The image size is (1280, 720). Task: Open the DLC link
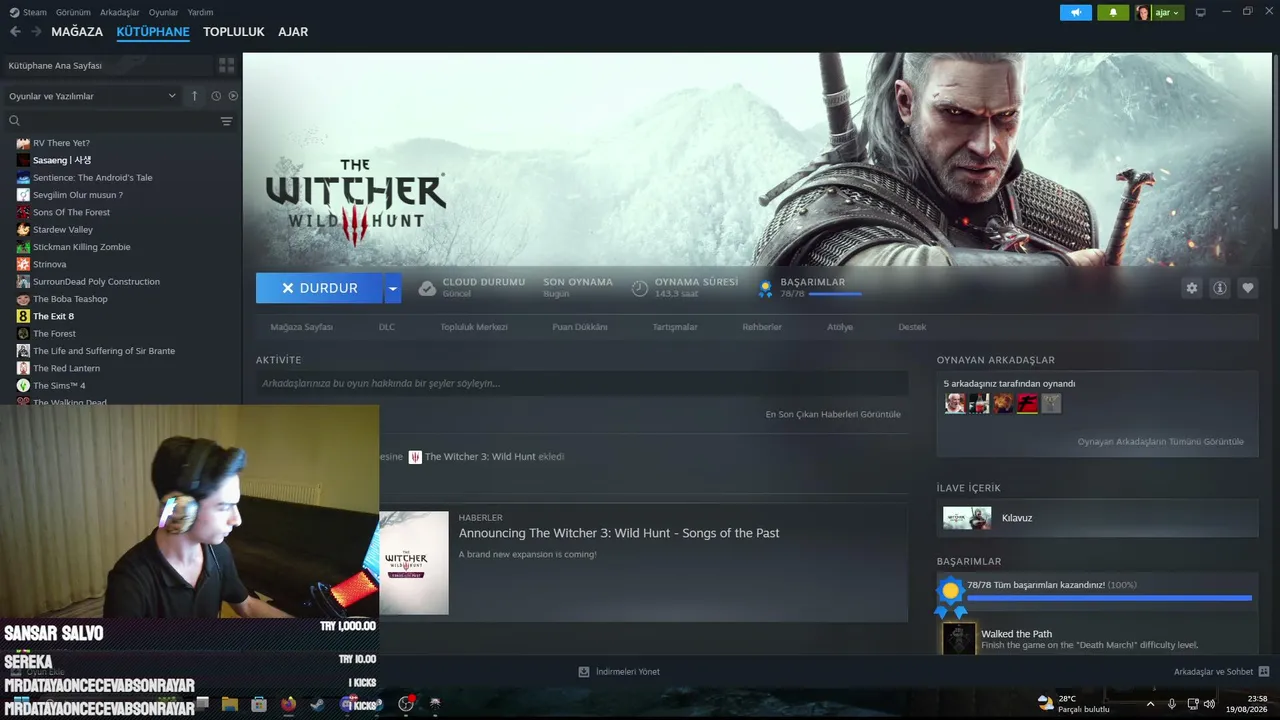pyautogui.click(x=387, y=327)
